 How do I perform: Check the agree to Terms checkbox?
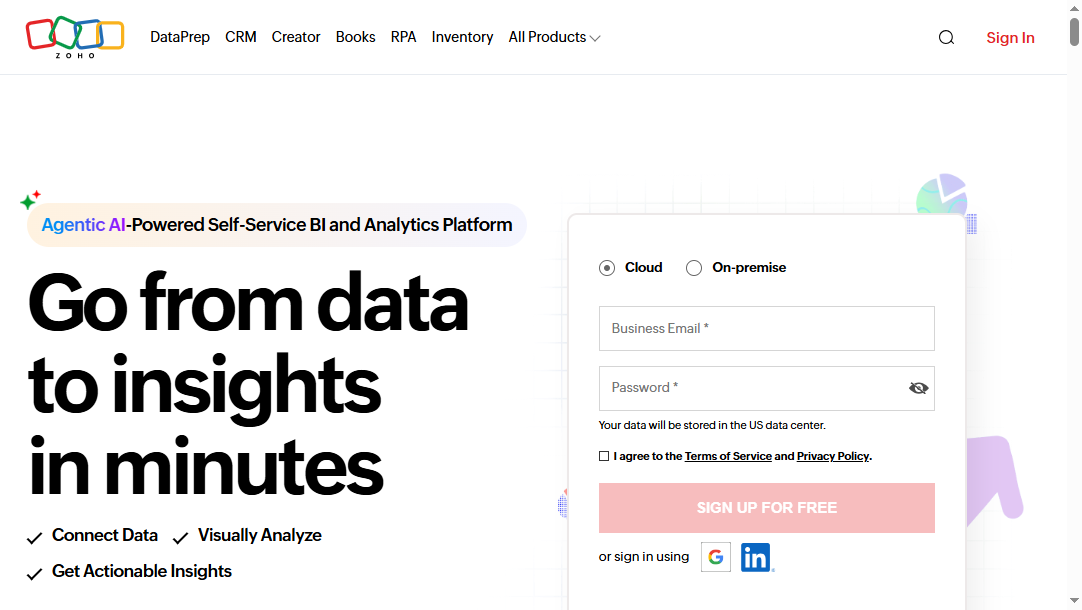[x=604, y=456]
